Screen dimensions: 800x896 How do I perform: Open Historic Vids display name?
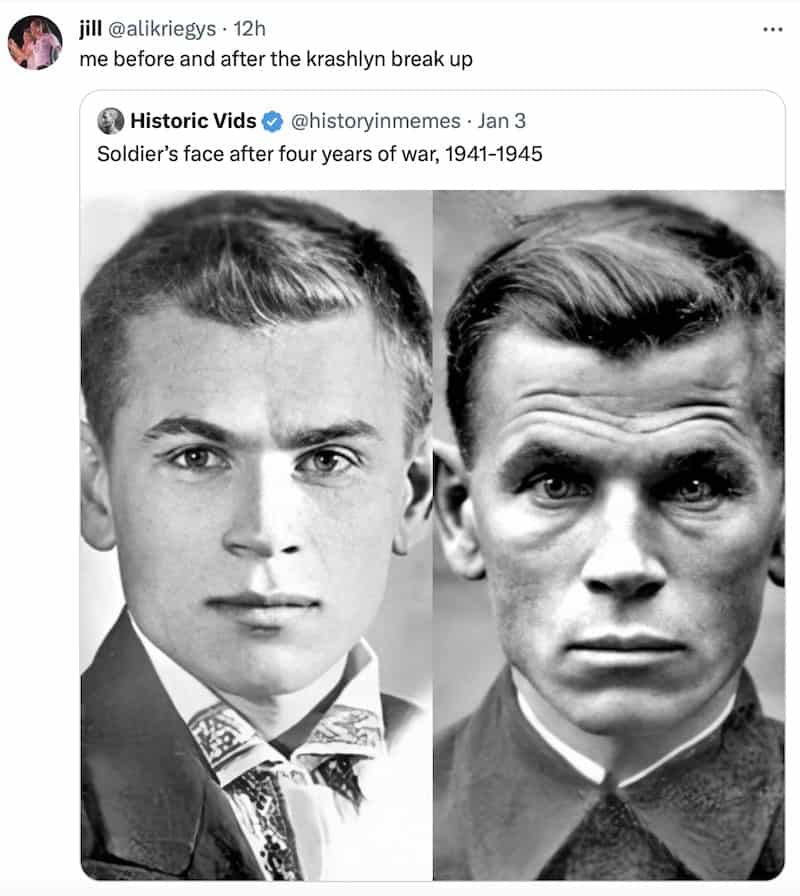(x=193, y=121)
